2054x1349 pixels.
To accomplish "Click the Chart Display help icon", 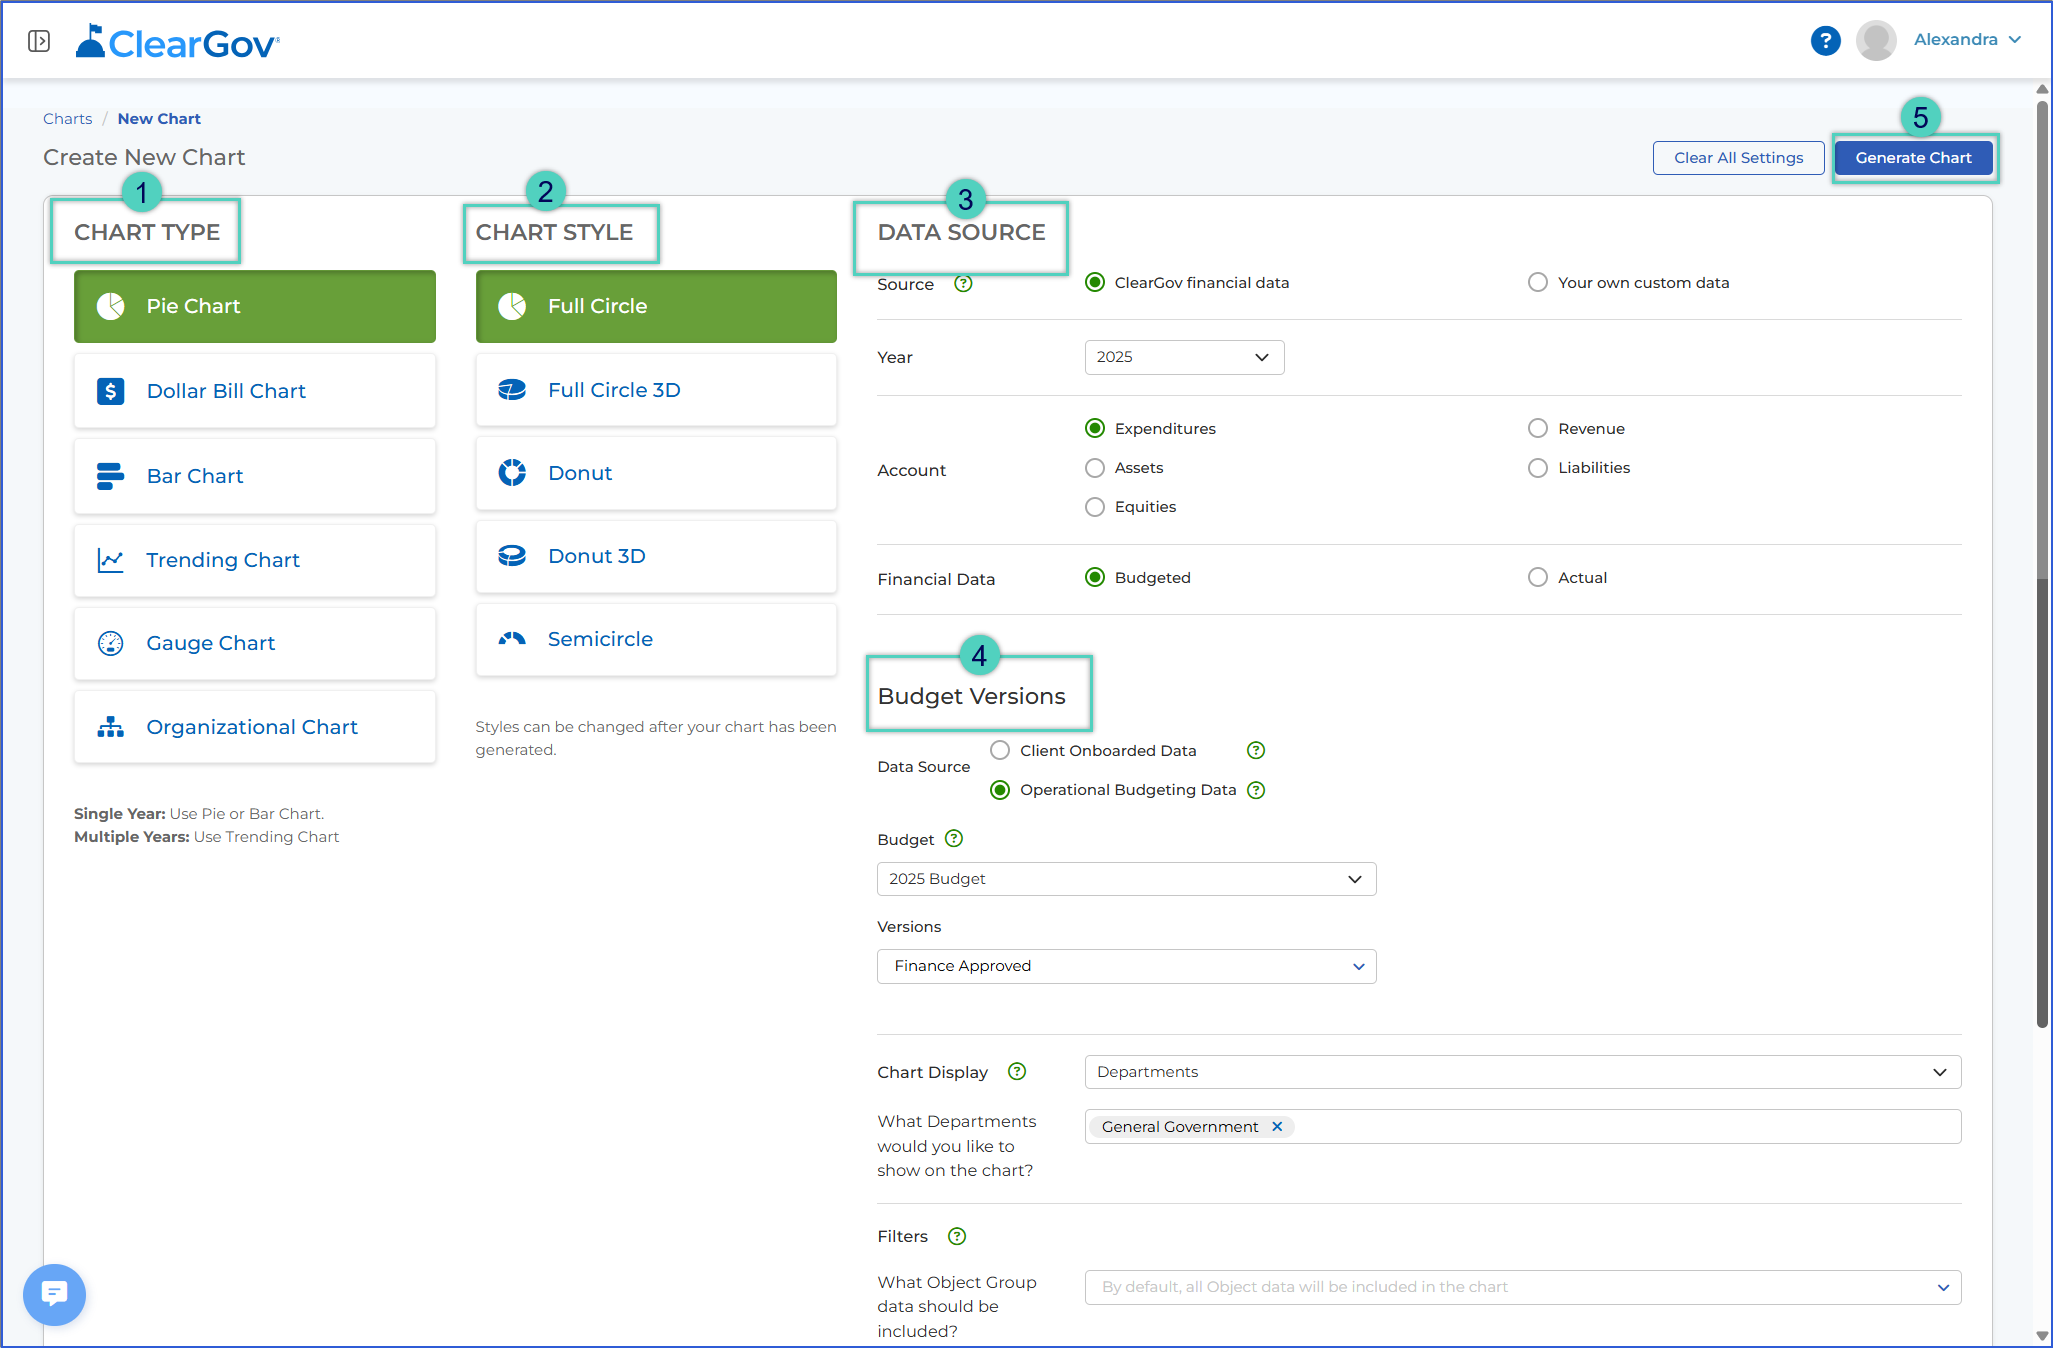I will click(x=1017, y=1072).
